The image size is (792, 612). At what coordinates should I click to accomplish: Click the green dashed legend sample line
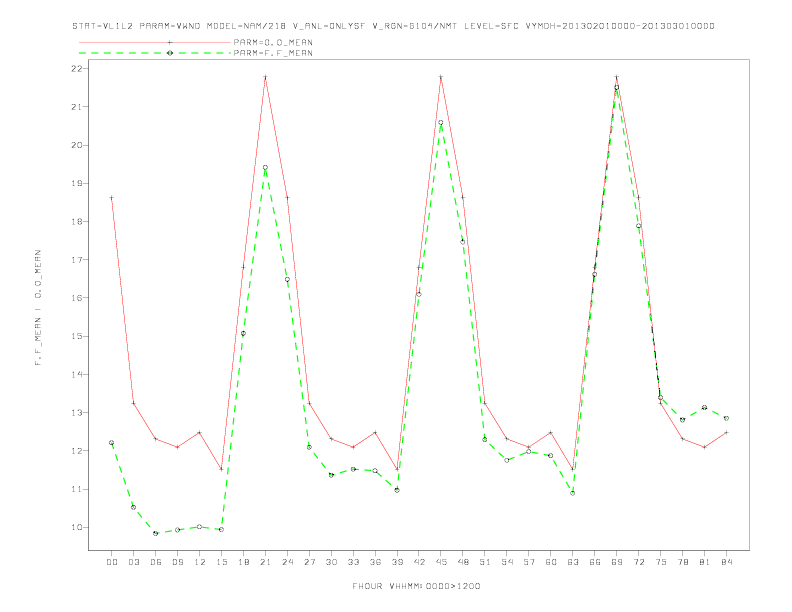point(155,53)
